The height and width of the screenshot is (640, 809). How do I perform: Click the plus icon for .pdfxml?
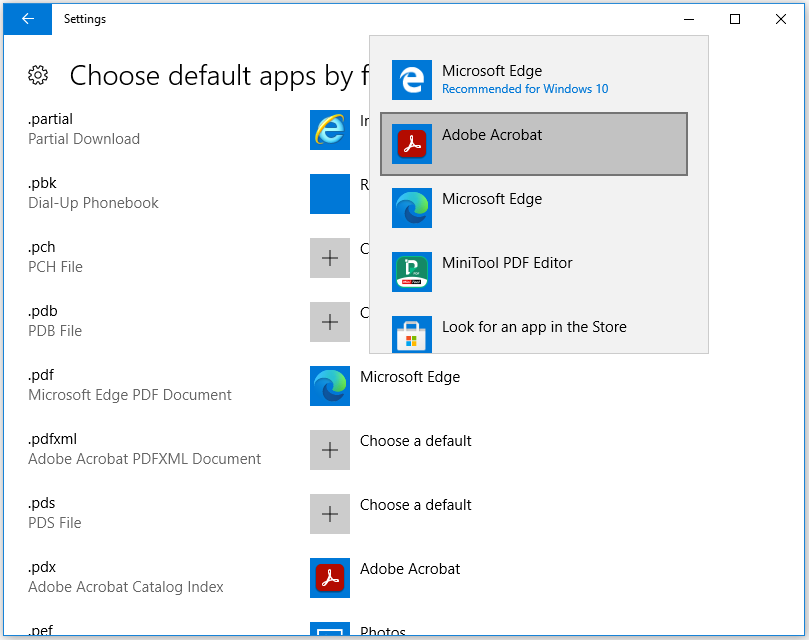click(x=330, y=450)
